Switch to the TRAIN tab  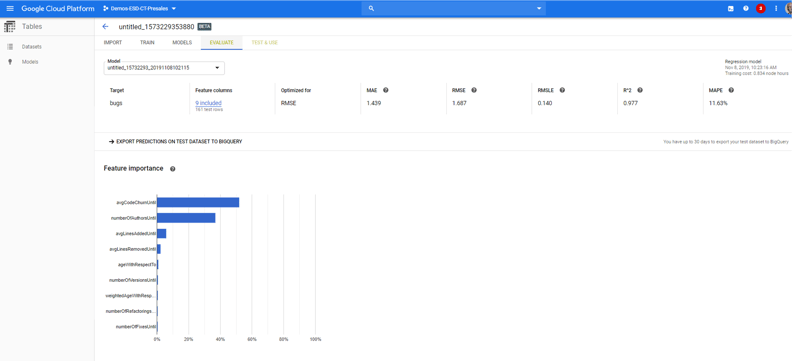(147, 43)
